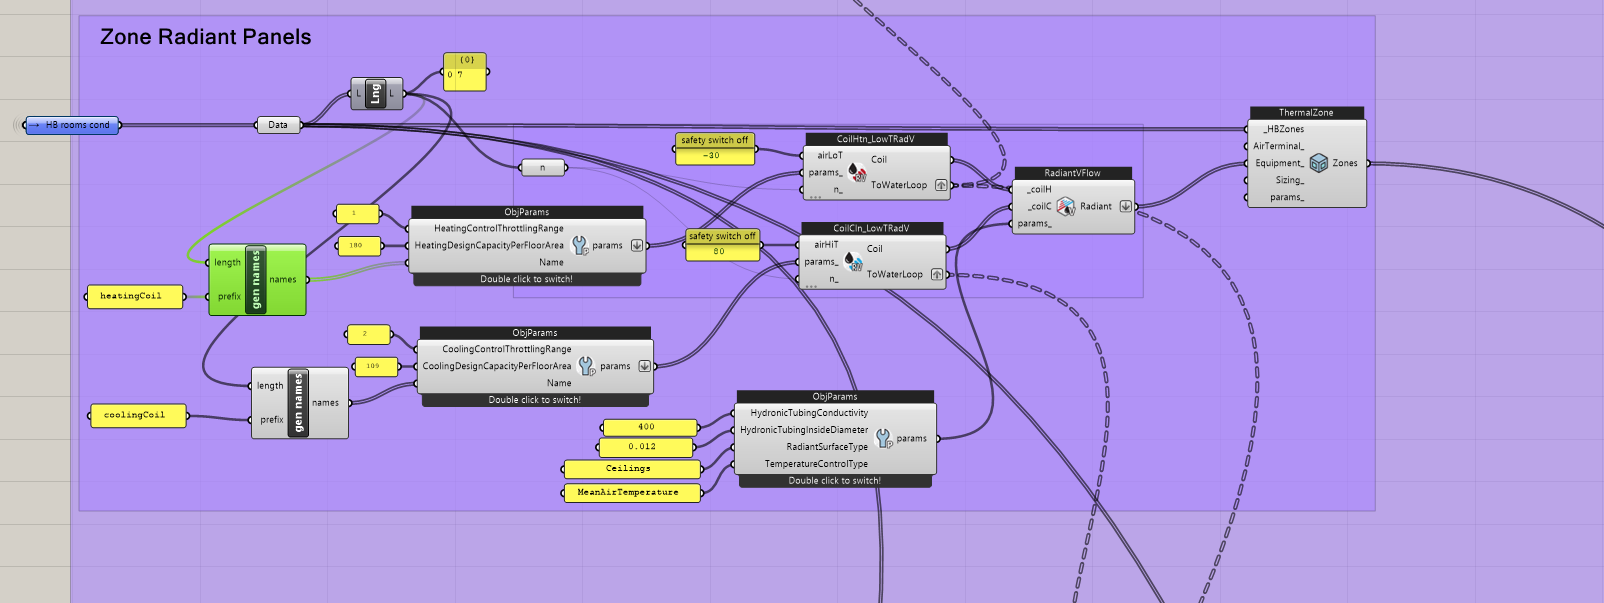Viewport: 1604px width, 603px height.
Task: Click switch bar under hydronic ObjParams
Action: [x=835, y=481]
